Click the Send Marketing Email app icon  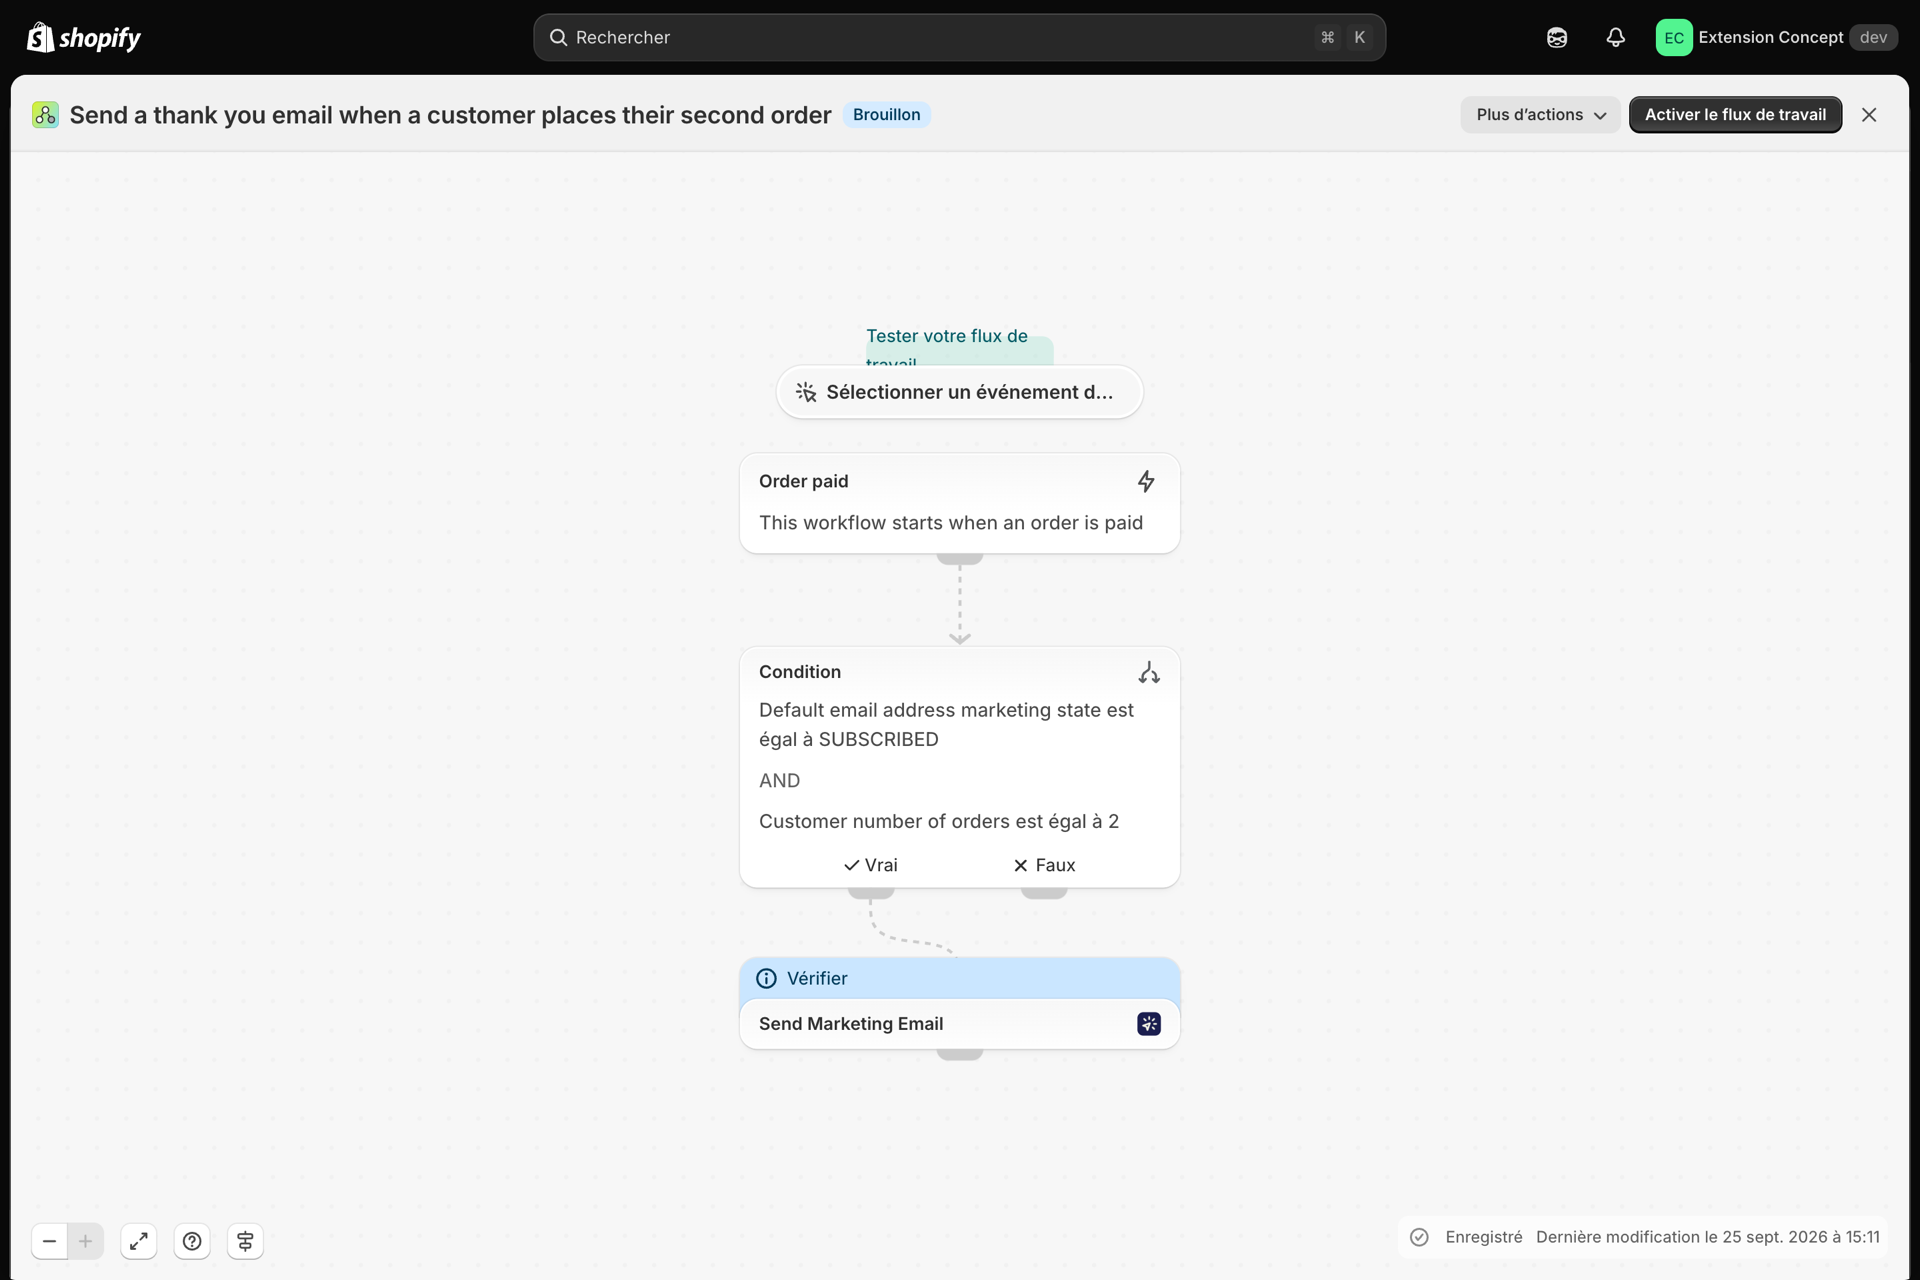coord(1149,1023)
